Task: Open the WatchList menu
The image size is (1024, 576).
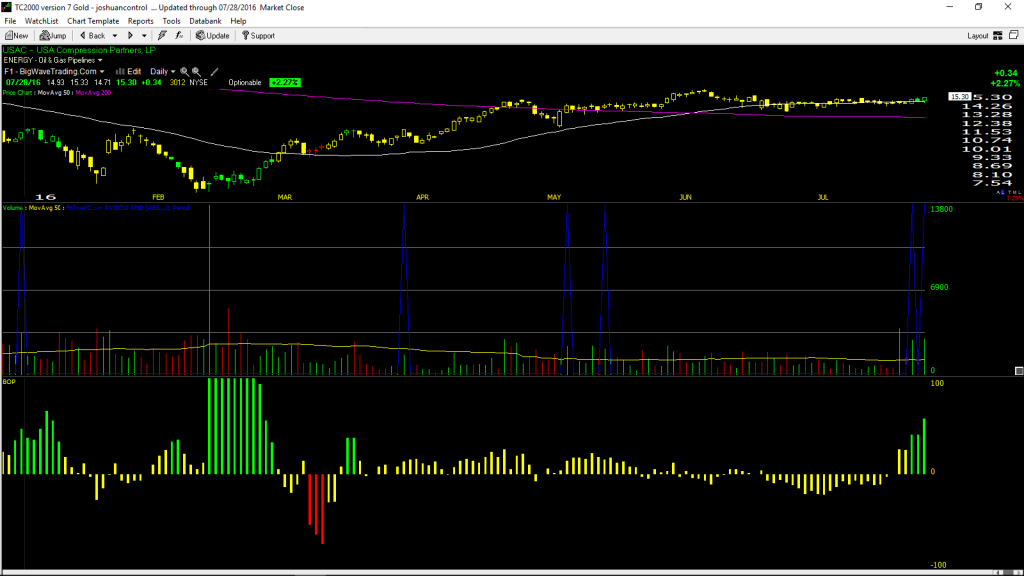Action: [x=41, y=21]
